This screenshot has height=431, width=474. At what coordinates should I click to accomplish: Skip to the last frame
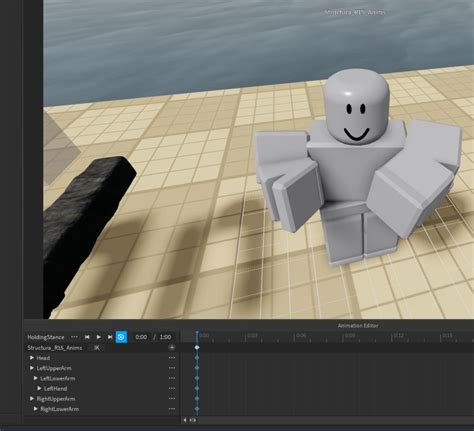point(110,337)
